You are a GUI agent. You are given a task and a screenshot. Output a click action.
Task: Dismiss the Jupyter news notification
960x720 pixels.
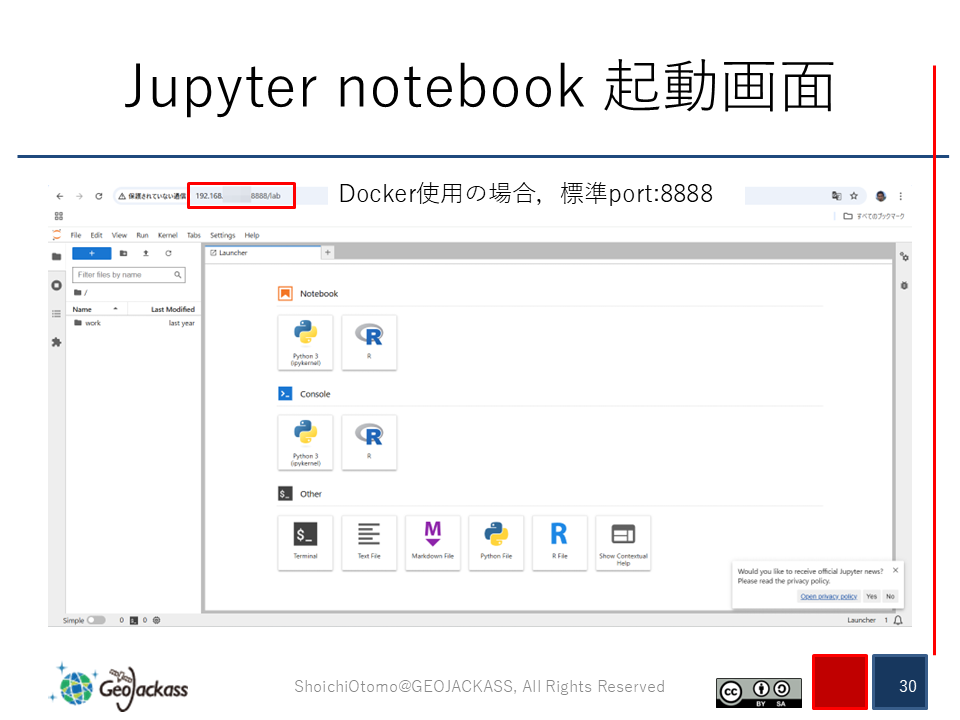[x=896, y=570]
